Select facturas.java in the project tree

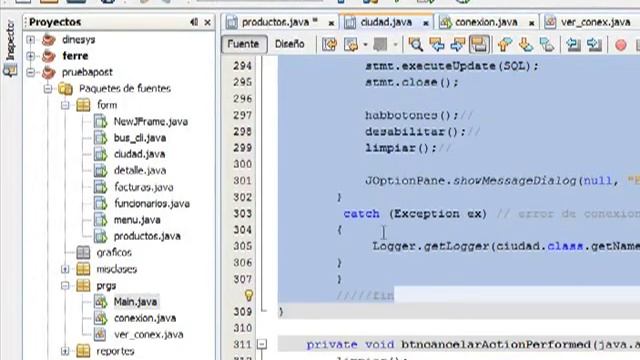[143, 187]
